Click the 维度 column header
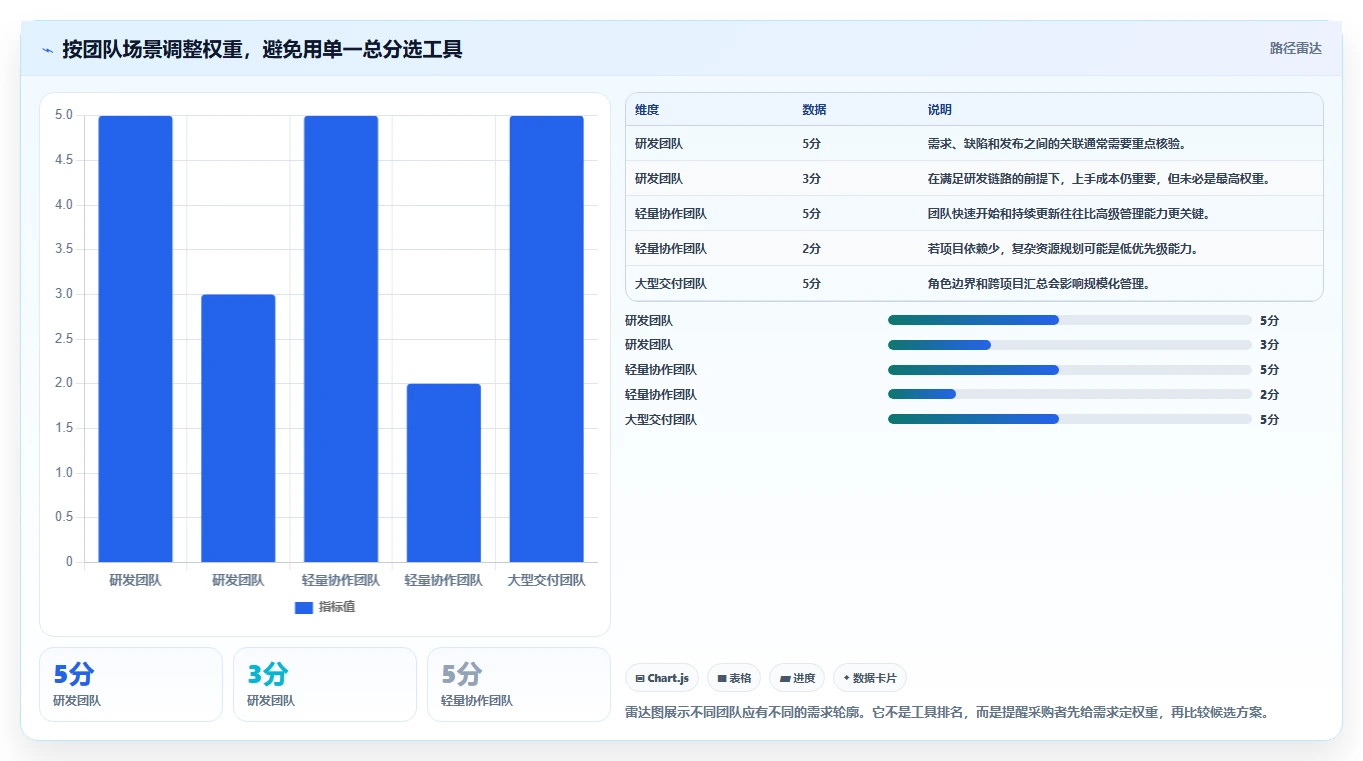 (x=647, y=110)
